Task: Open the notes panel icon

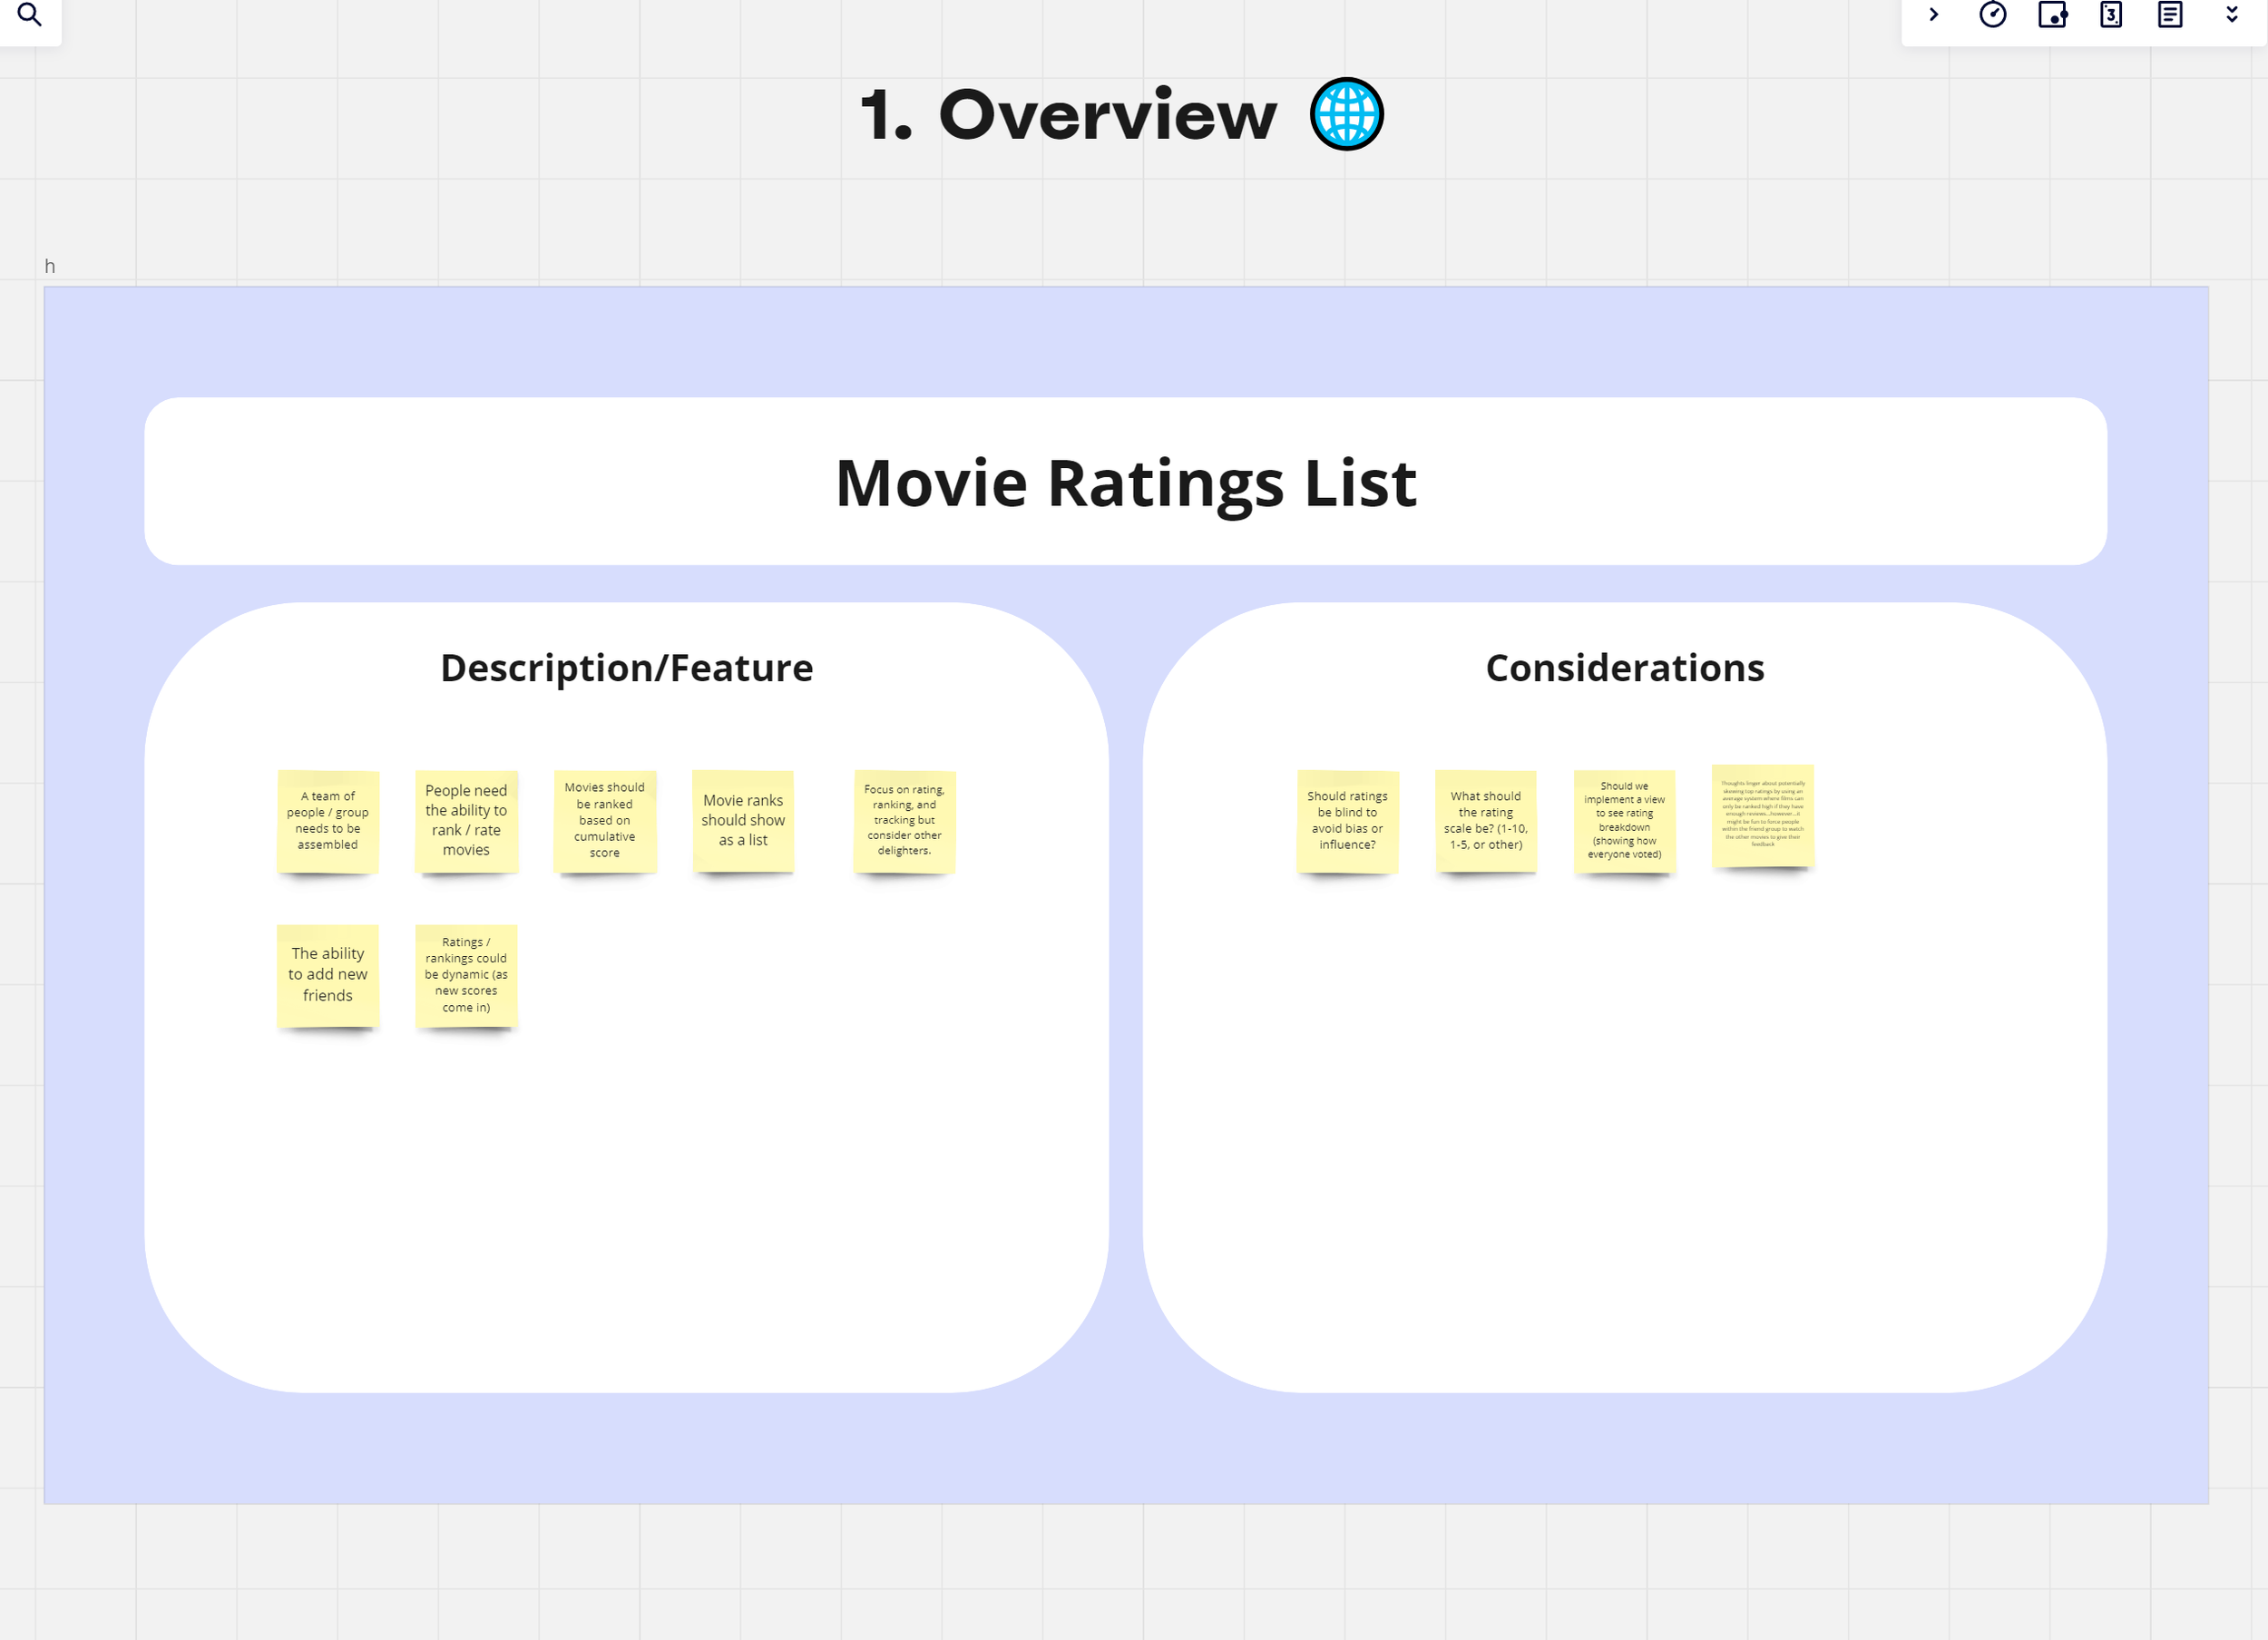Action: 2170,15
